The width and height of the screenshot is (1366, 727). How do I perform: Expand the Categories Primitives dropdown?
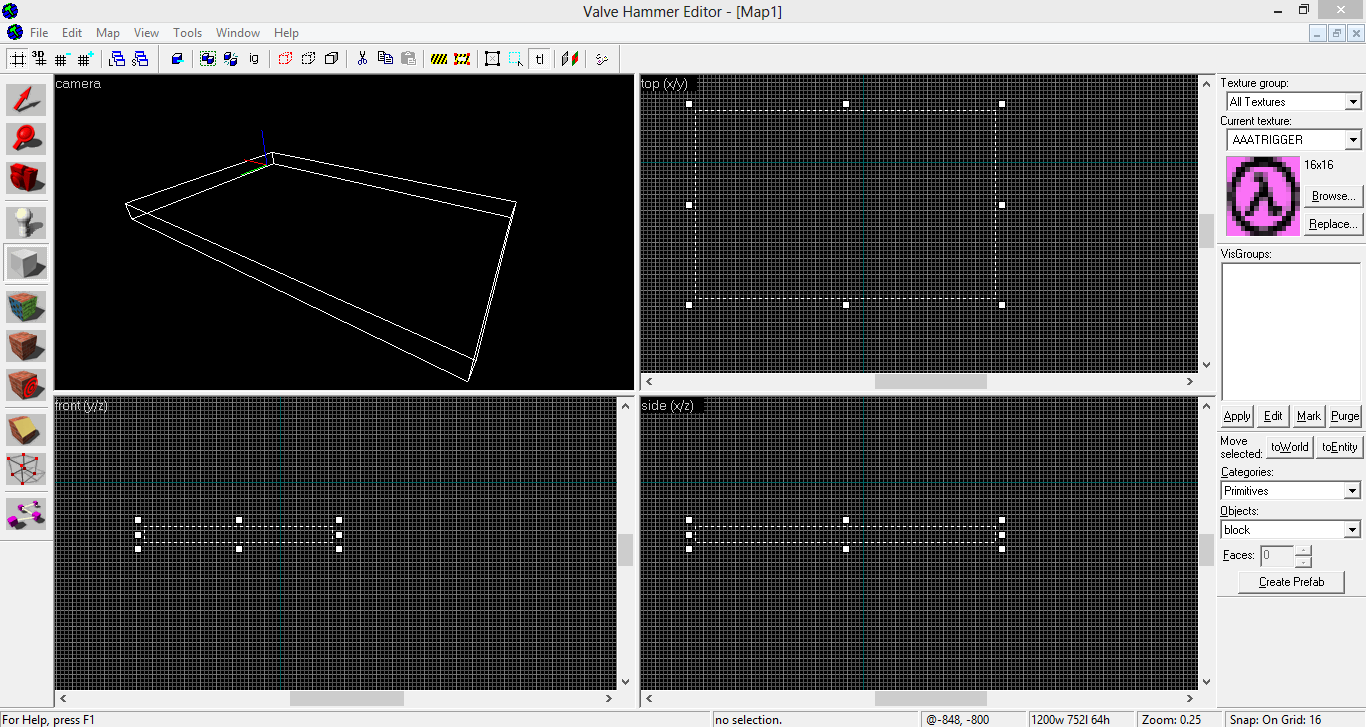pyautogui.click(x=1353, y=491)
